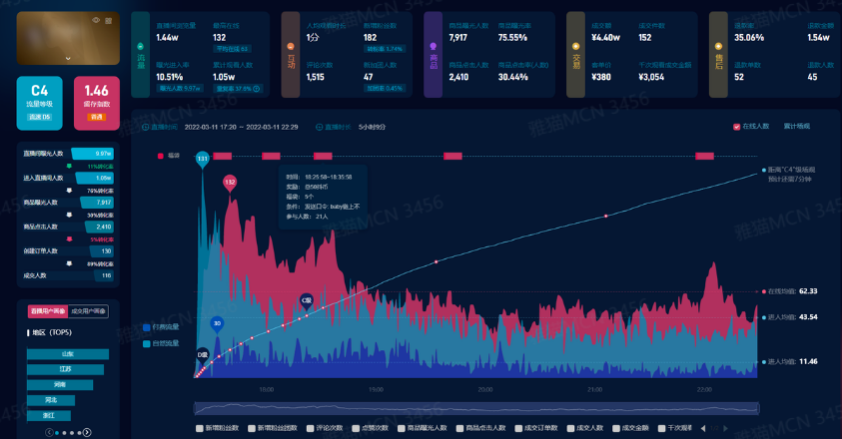This screenshot has width=842, height=439.
Task: Click the QR code icon on streamer card
Action: click(108, 20)
